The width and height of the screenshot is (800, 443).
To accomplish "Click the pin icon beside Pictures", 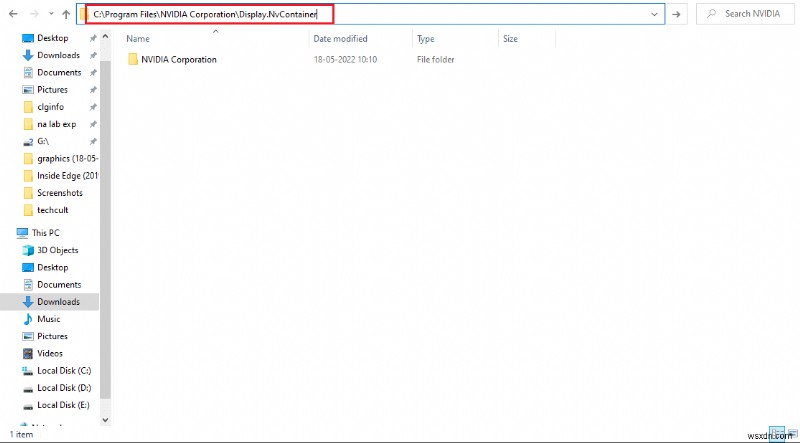I will (93, 90).
